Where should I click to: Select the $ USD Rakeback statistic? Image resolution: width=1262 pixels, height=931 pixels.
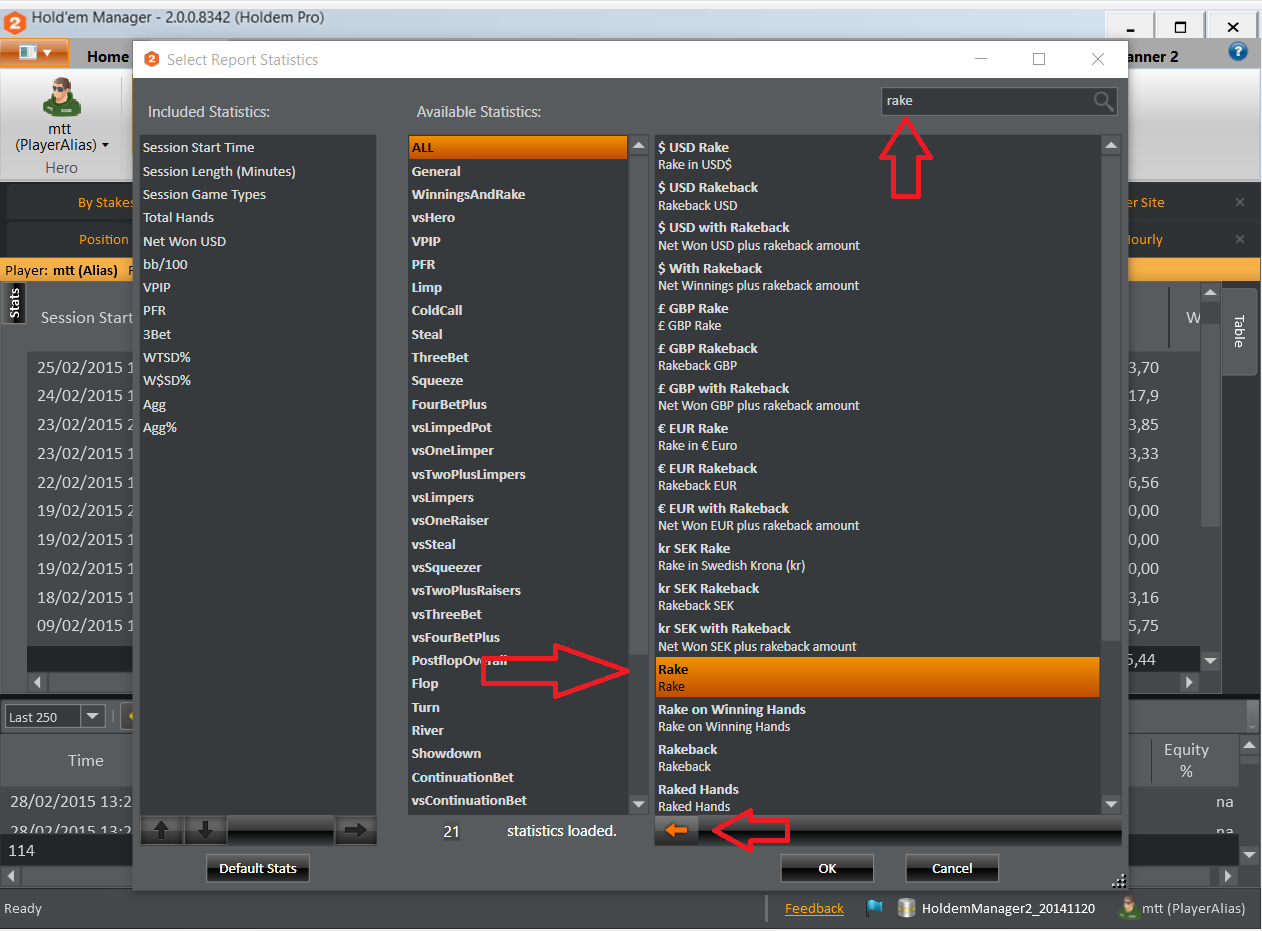coord(877,196)
